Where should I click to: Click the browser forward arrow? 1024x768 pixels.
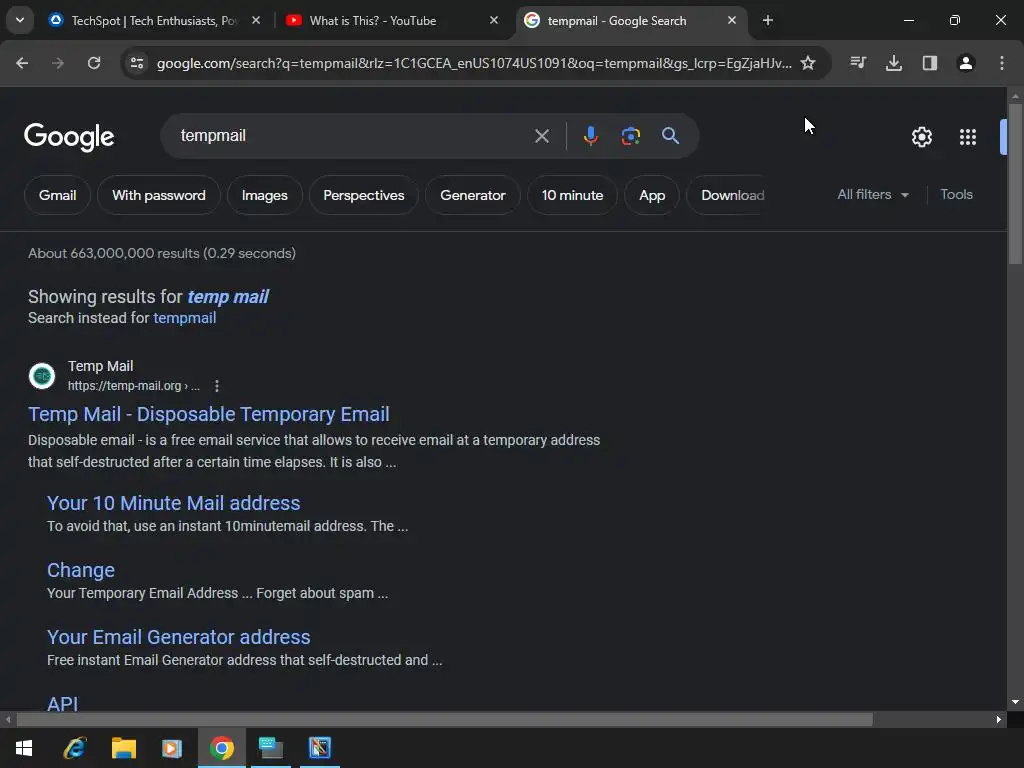pos(58,63)
